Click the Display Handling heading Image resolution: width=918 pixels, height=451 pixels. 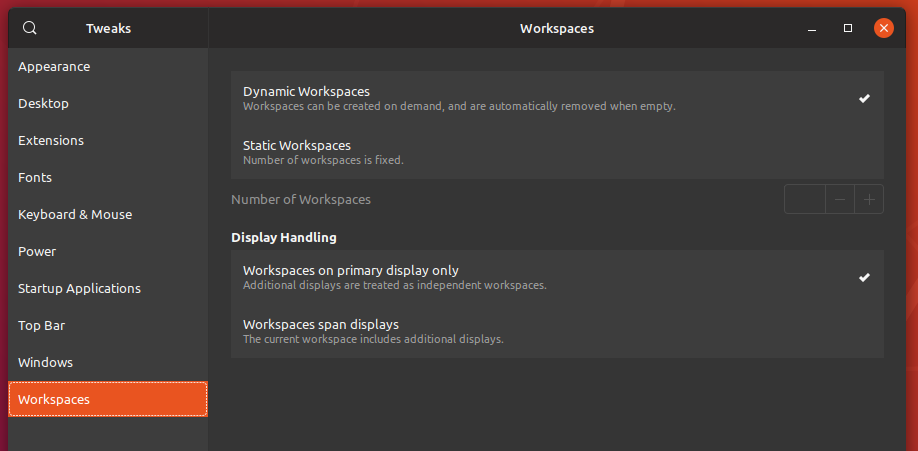pos(284,237)
